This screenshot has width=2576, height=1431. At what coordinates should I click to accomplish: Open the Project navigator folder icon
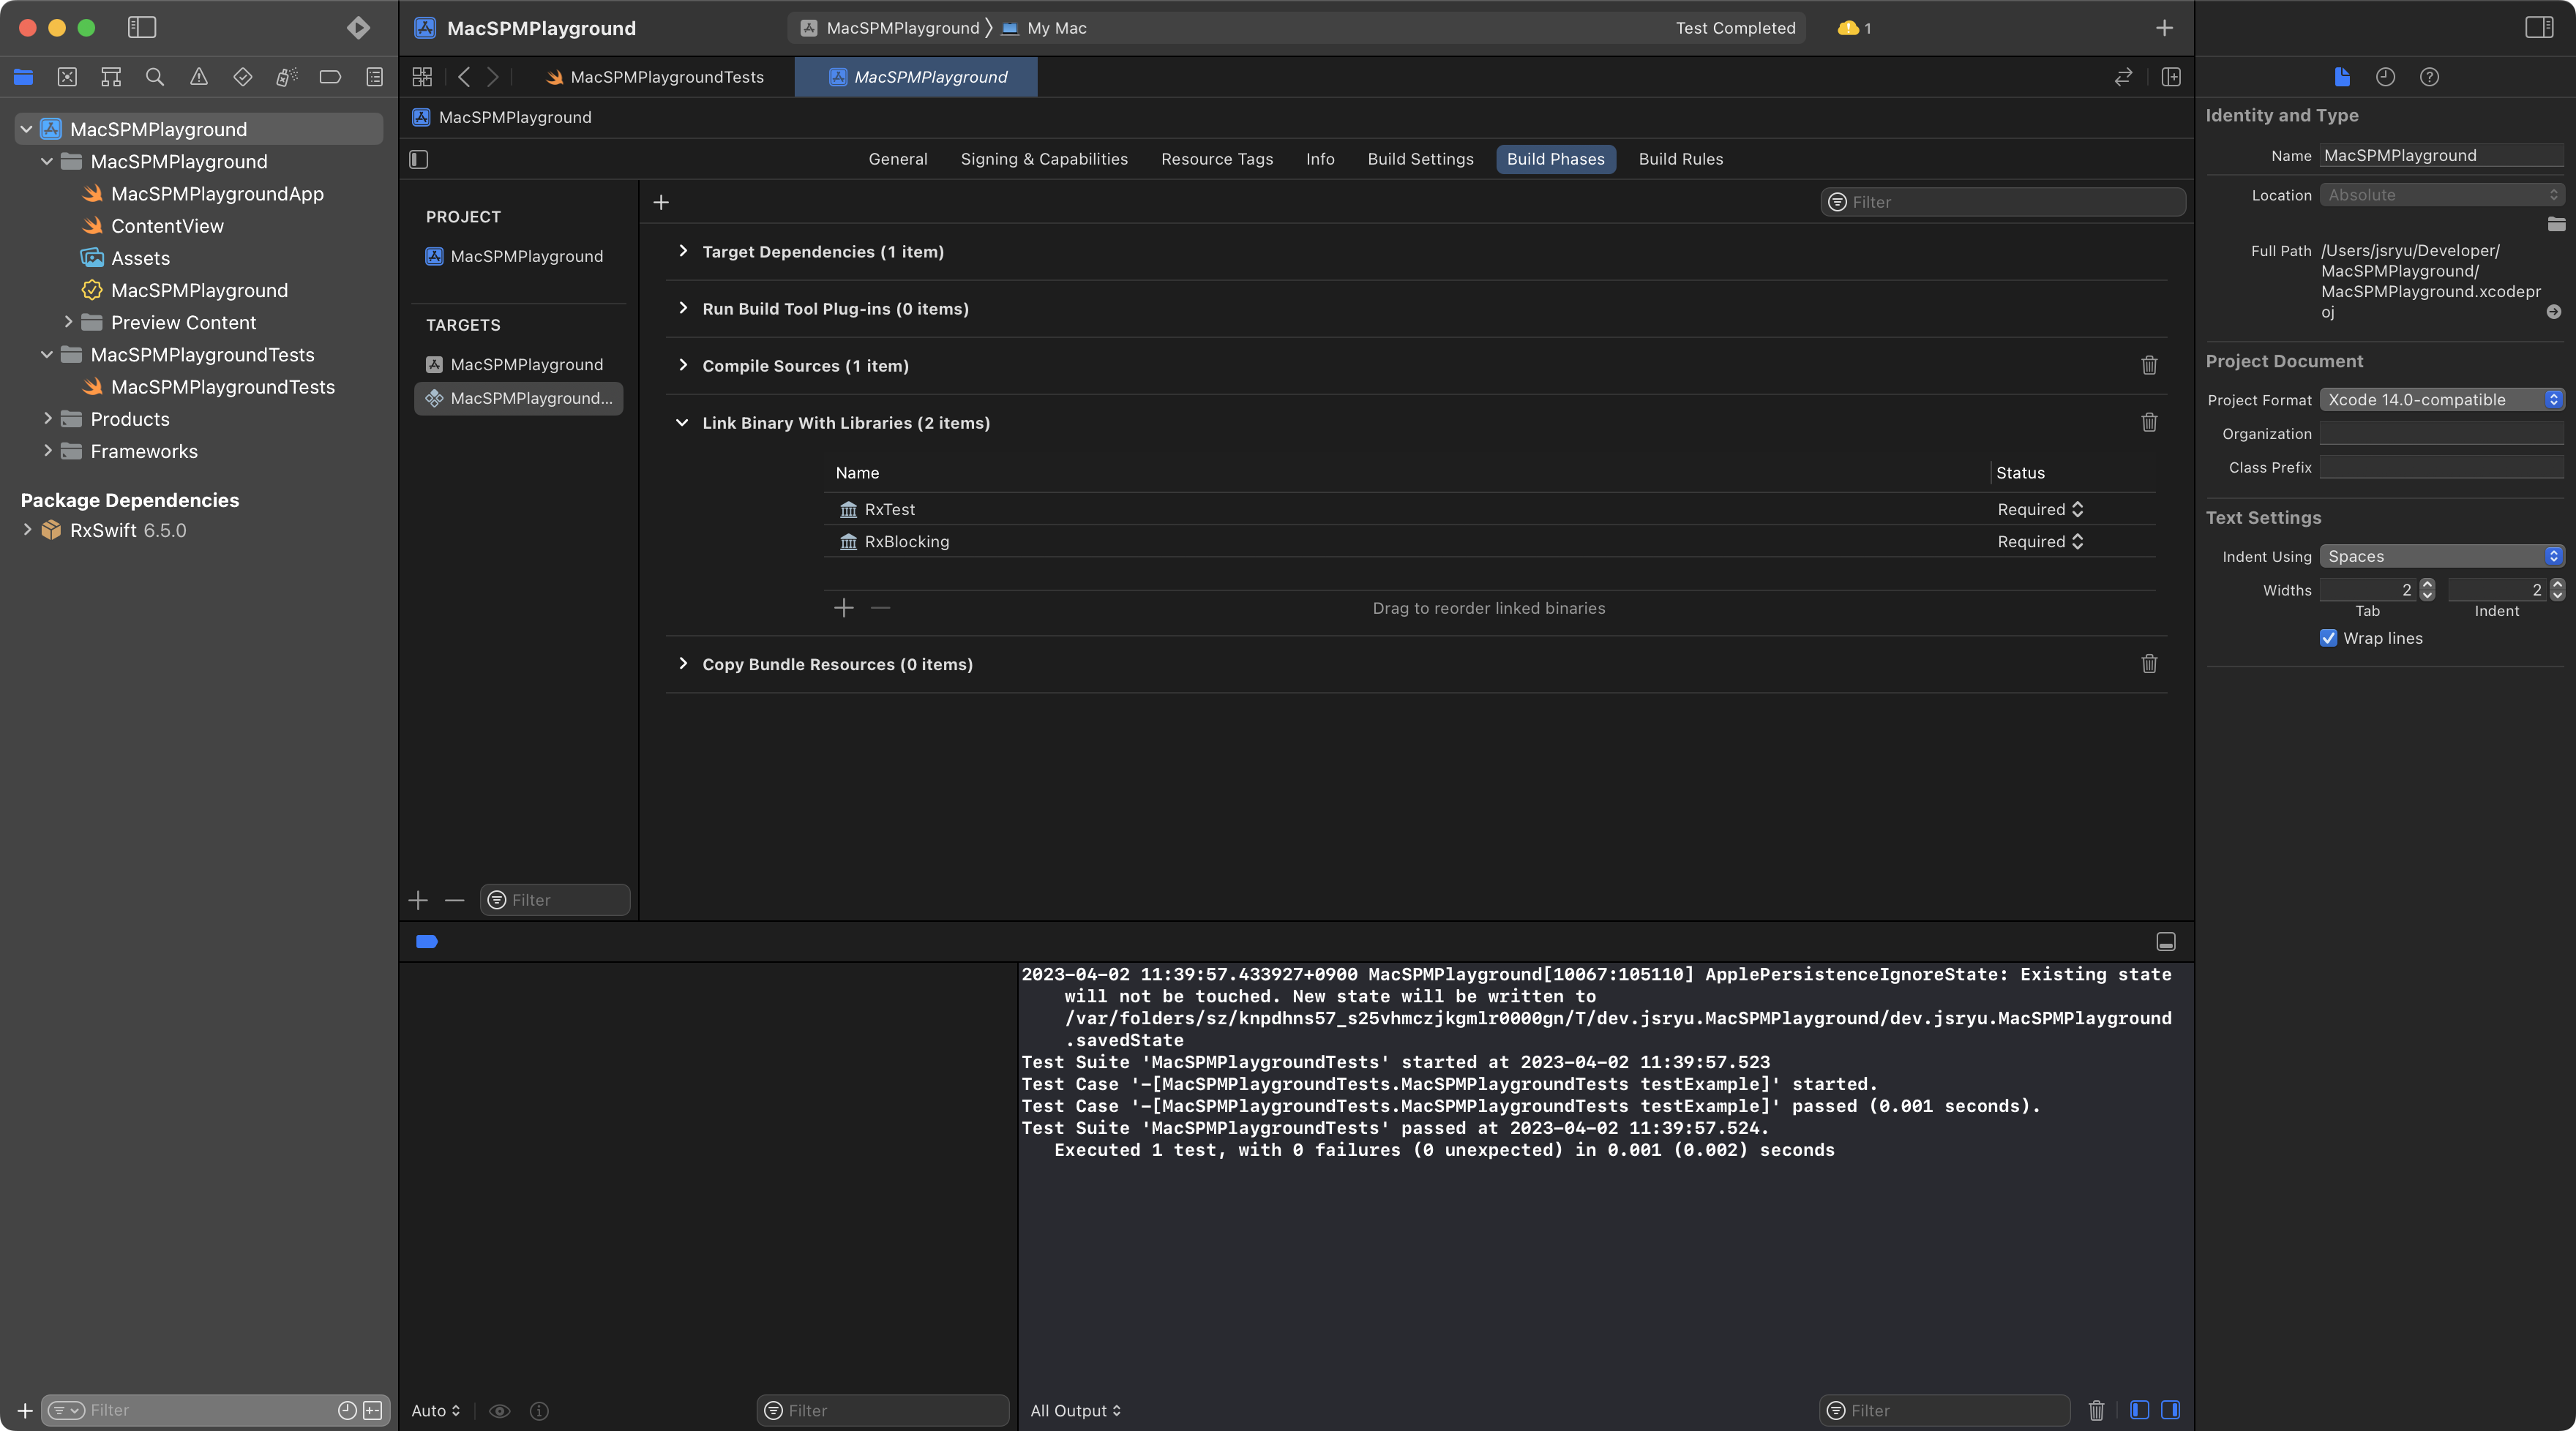click(24, 77)
